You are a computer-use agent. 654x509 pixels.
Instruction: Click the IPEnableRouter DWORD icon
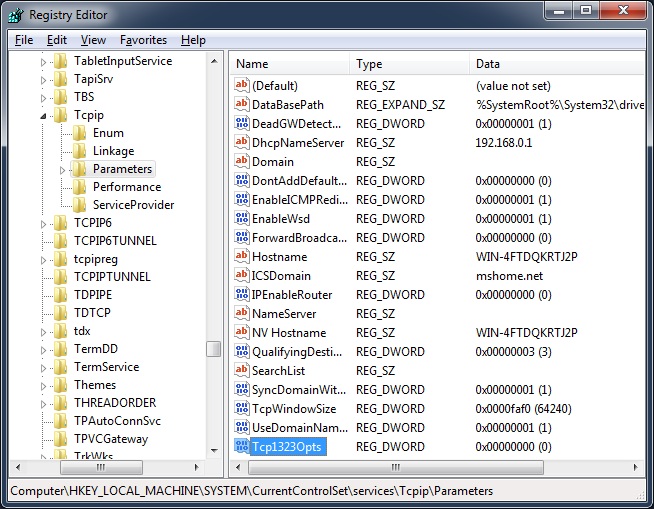[x=242, y=294]
